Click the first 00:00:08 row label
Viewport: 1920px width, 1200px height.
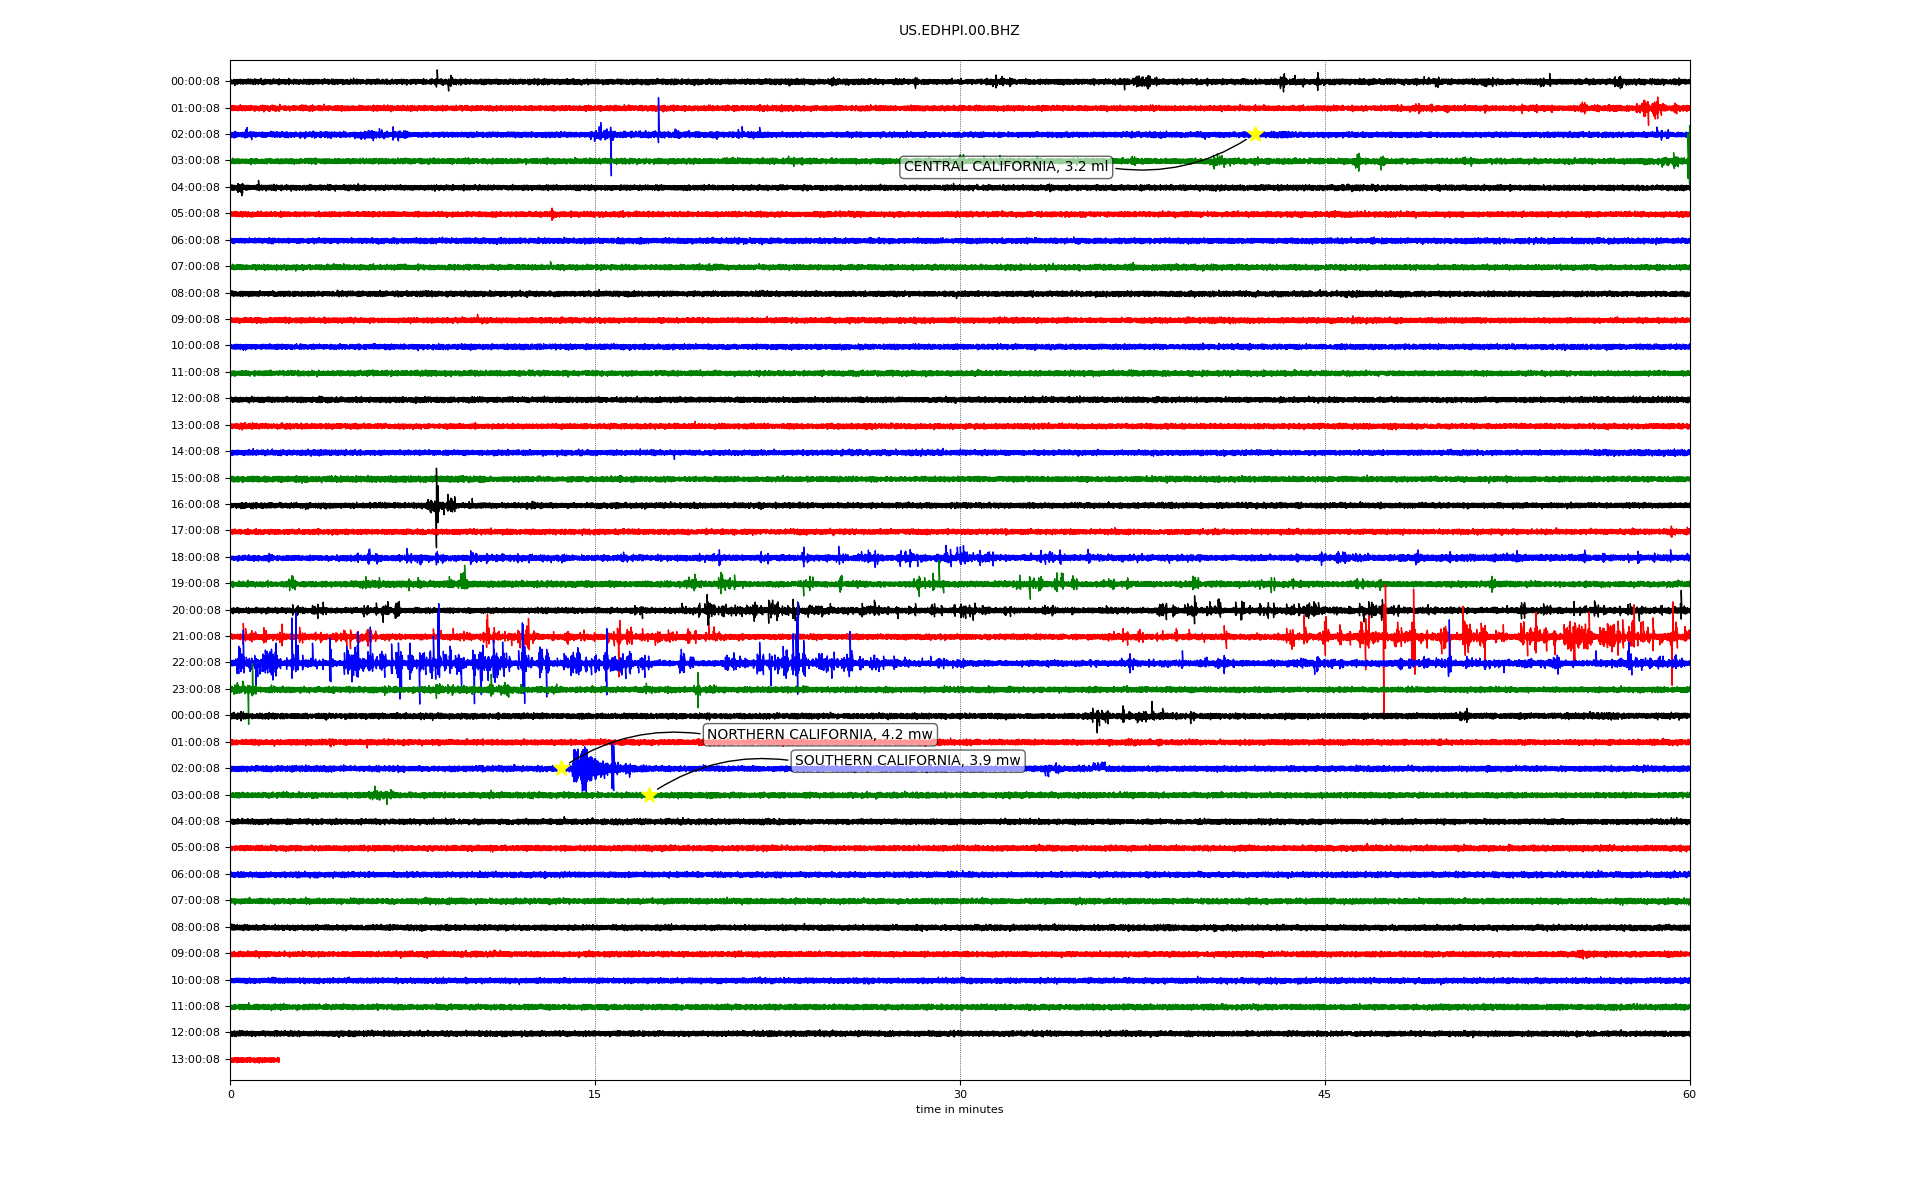[195, 82]
